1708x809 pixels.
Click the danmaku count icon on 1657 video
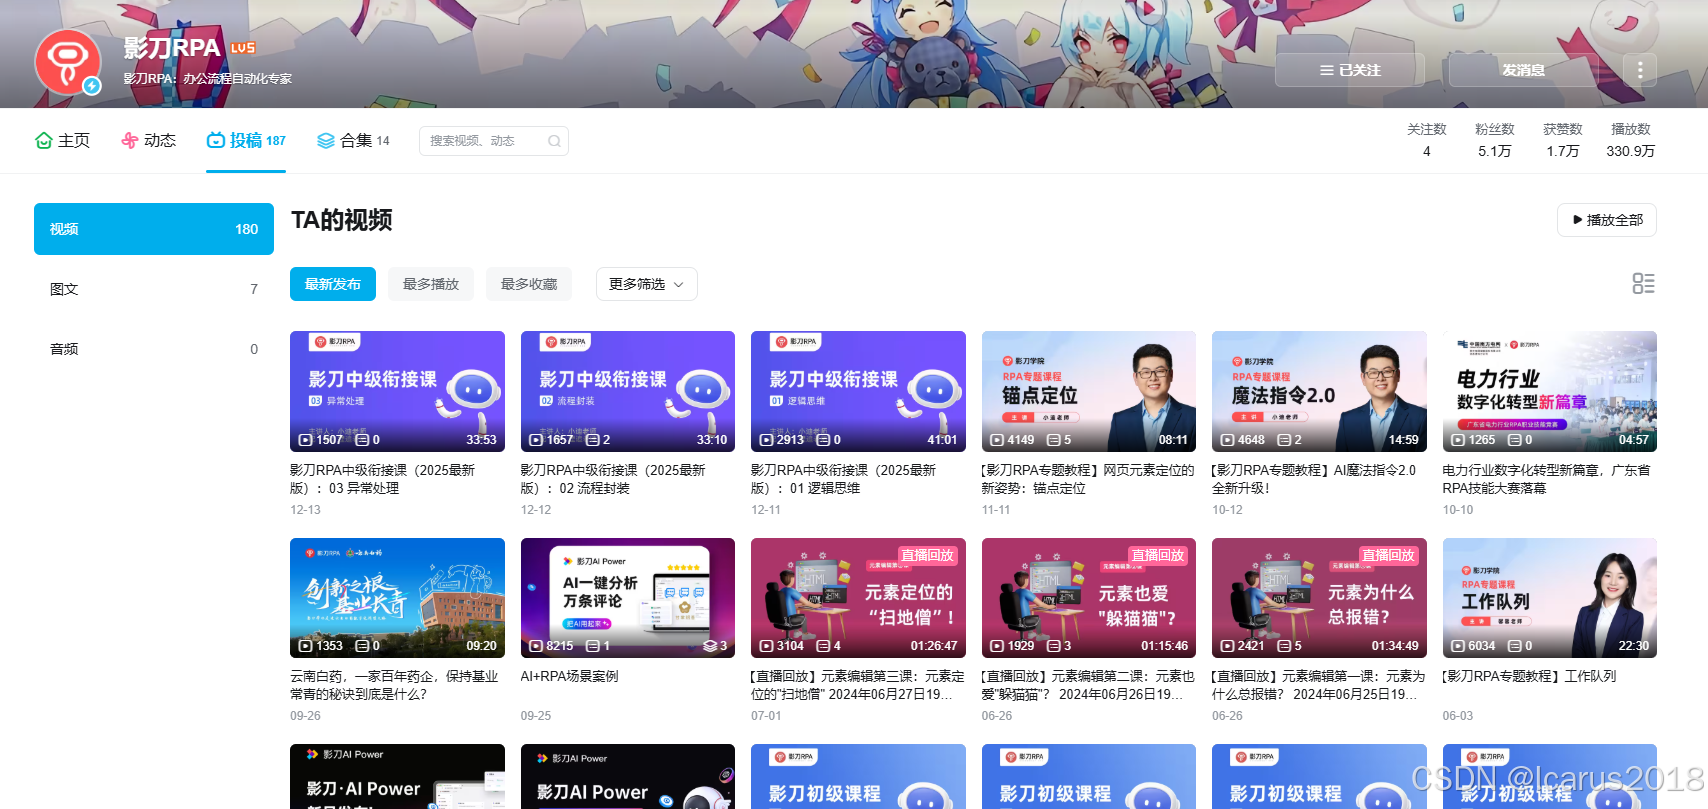pos(592,440)
